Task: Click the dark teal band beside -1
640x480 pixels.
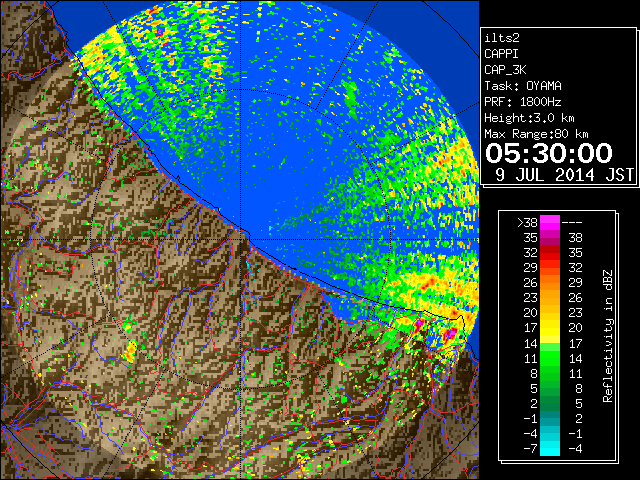Action: pyautogui.click(x=550, y=418)
